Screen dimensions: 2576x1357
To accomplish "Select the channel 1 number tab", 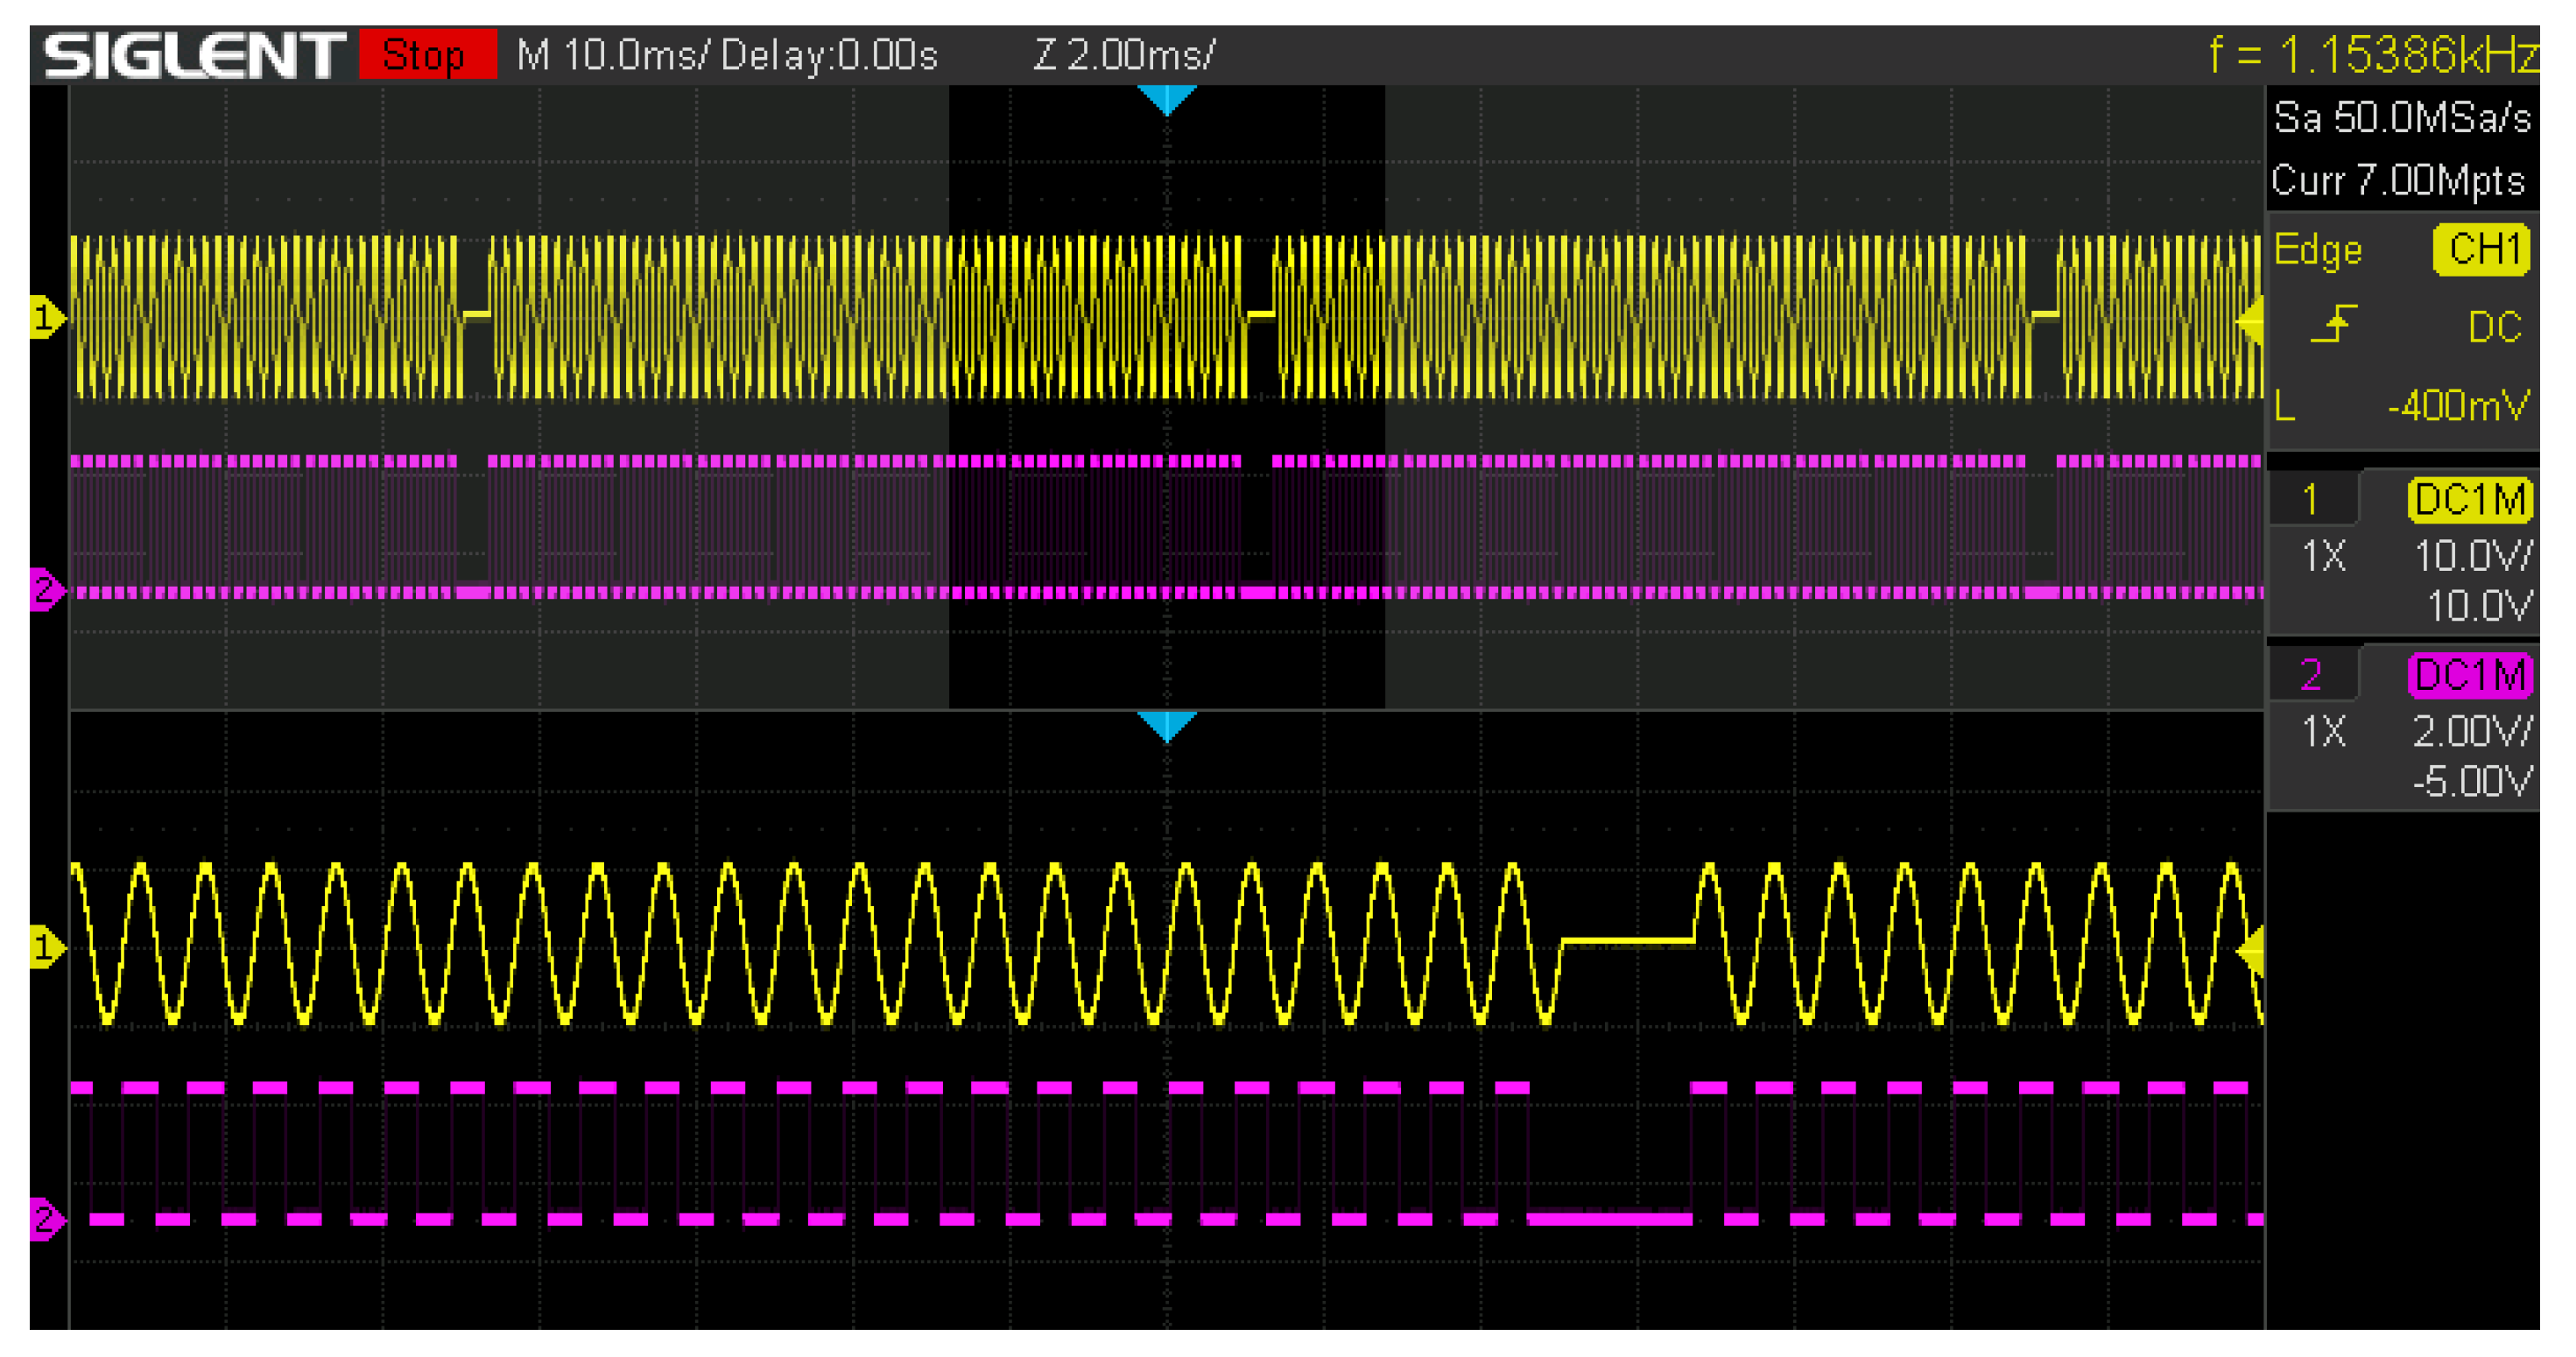I will [x=2311, y=499].
